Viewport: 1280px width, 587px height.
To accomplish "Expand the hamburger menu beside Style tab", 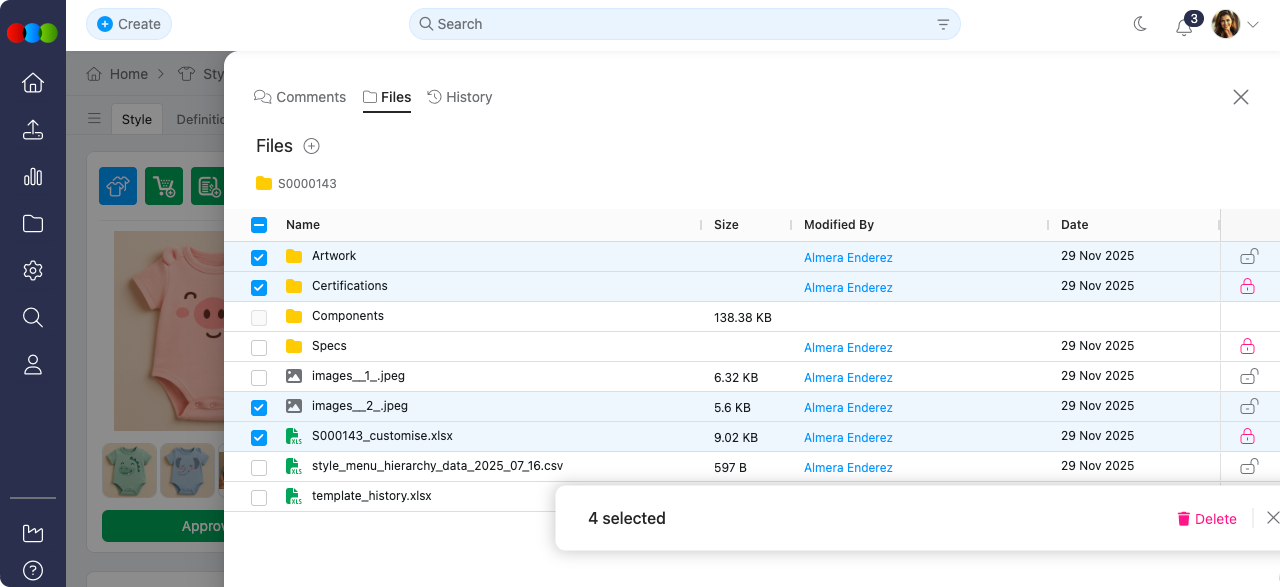I will point(94,119).
